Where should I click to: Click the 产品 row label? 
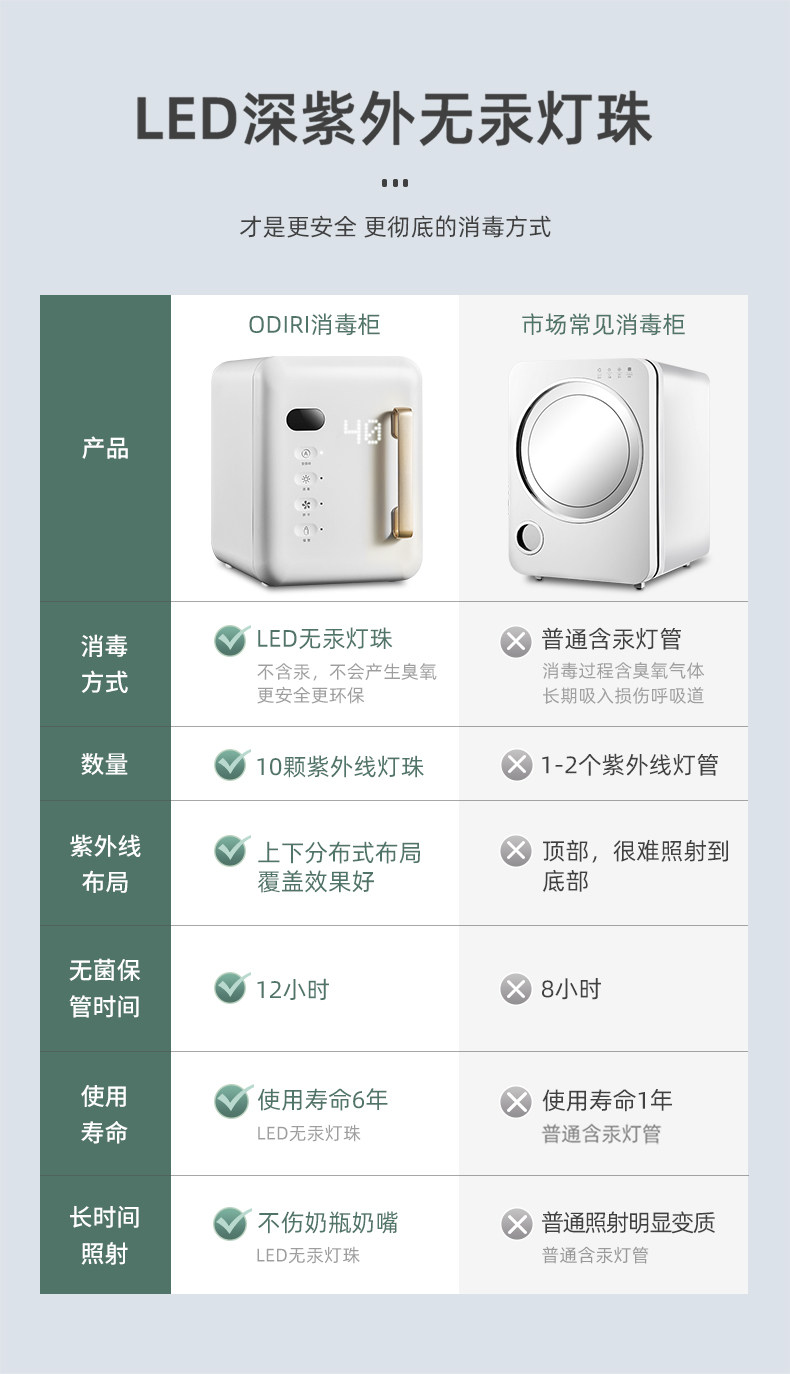(105, 448)
